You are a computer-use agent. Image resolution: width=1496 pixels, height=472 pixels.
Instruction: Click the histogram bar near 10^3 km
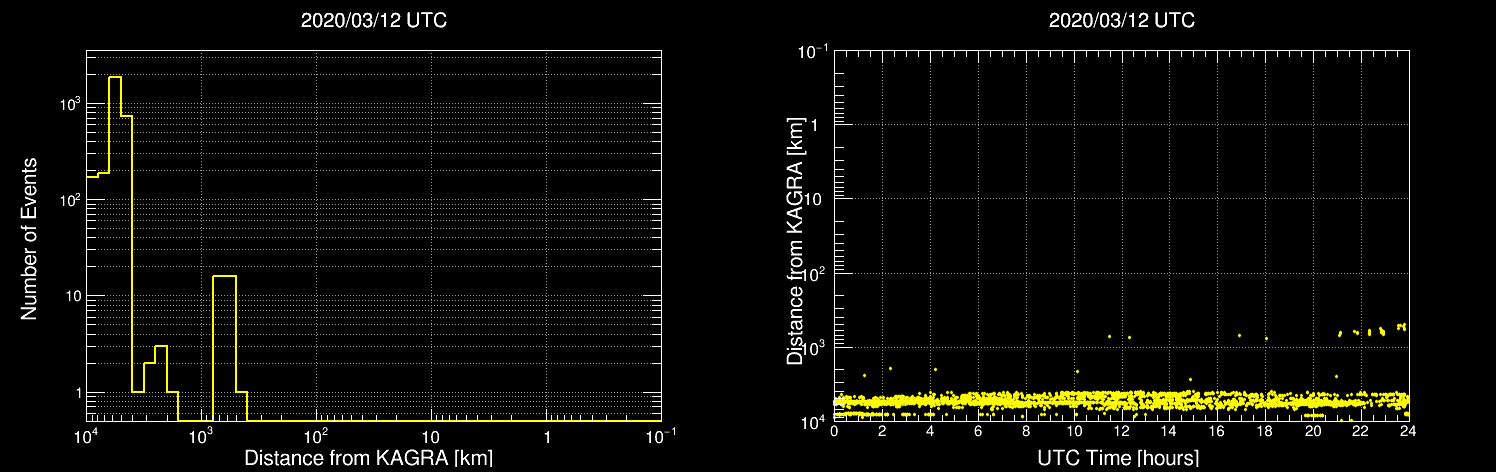(224, 348)
